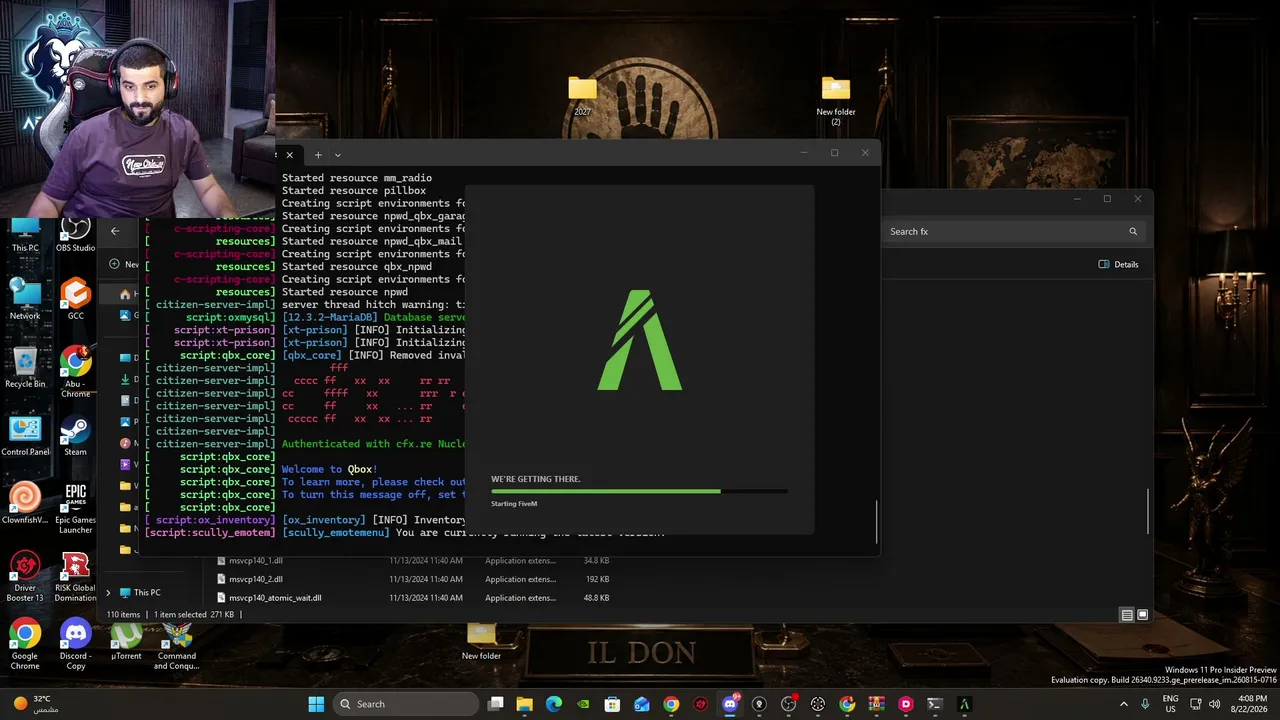Open the New folder (2) desktop folder
The image size is (1280, 720).
tap(836, 100)
